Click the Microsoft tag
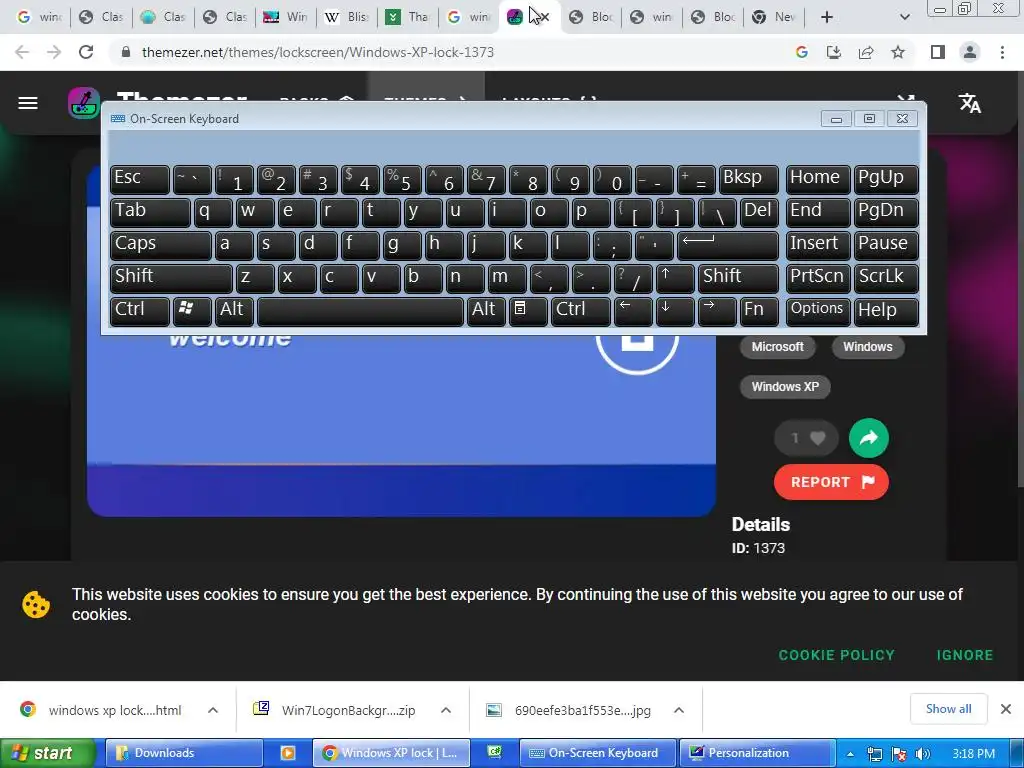 click(x=777, y=347)
